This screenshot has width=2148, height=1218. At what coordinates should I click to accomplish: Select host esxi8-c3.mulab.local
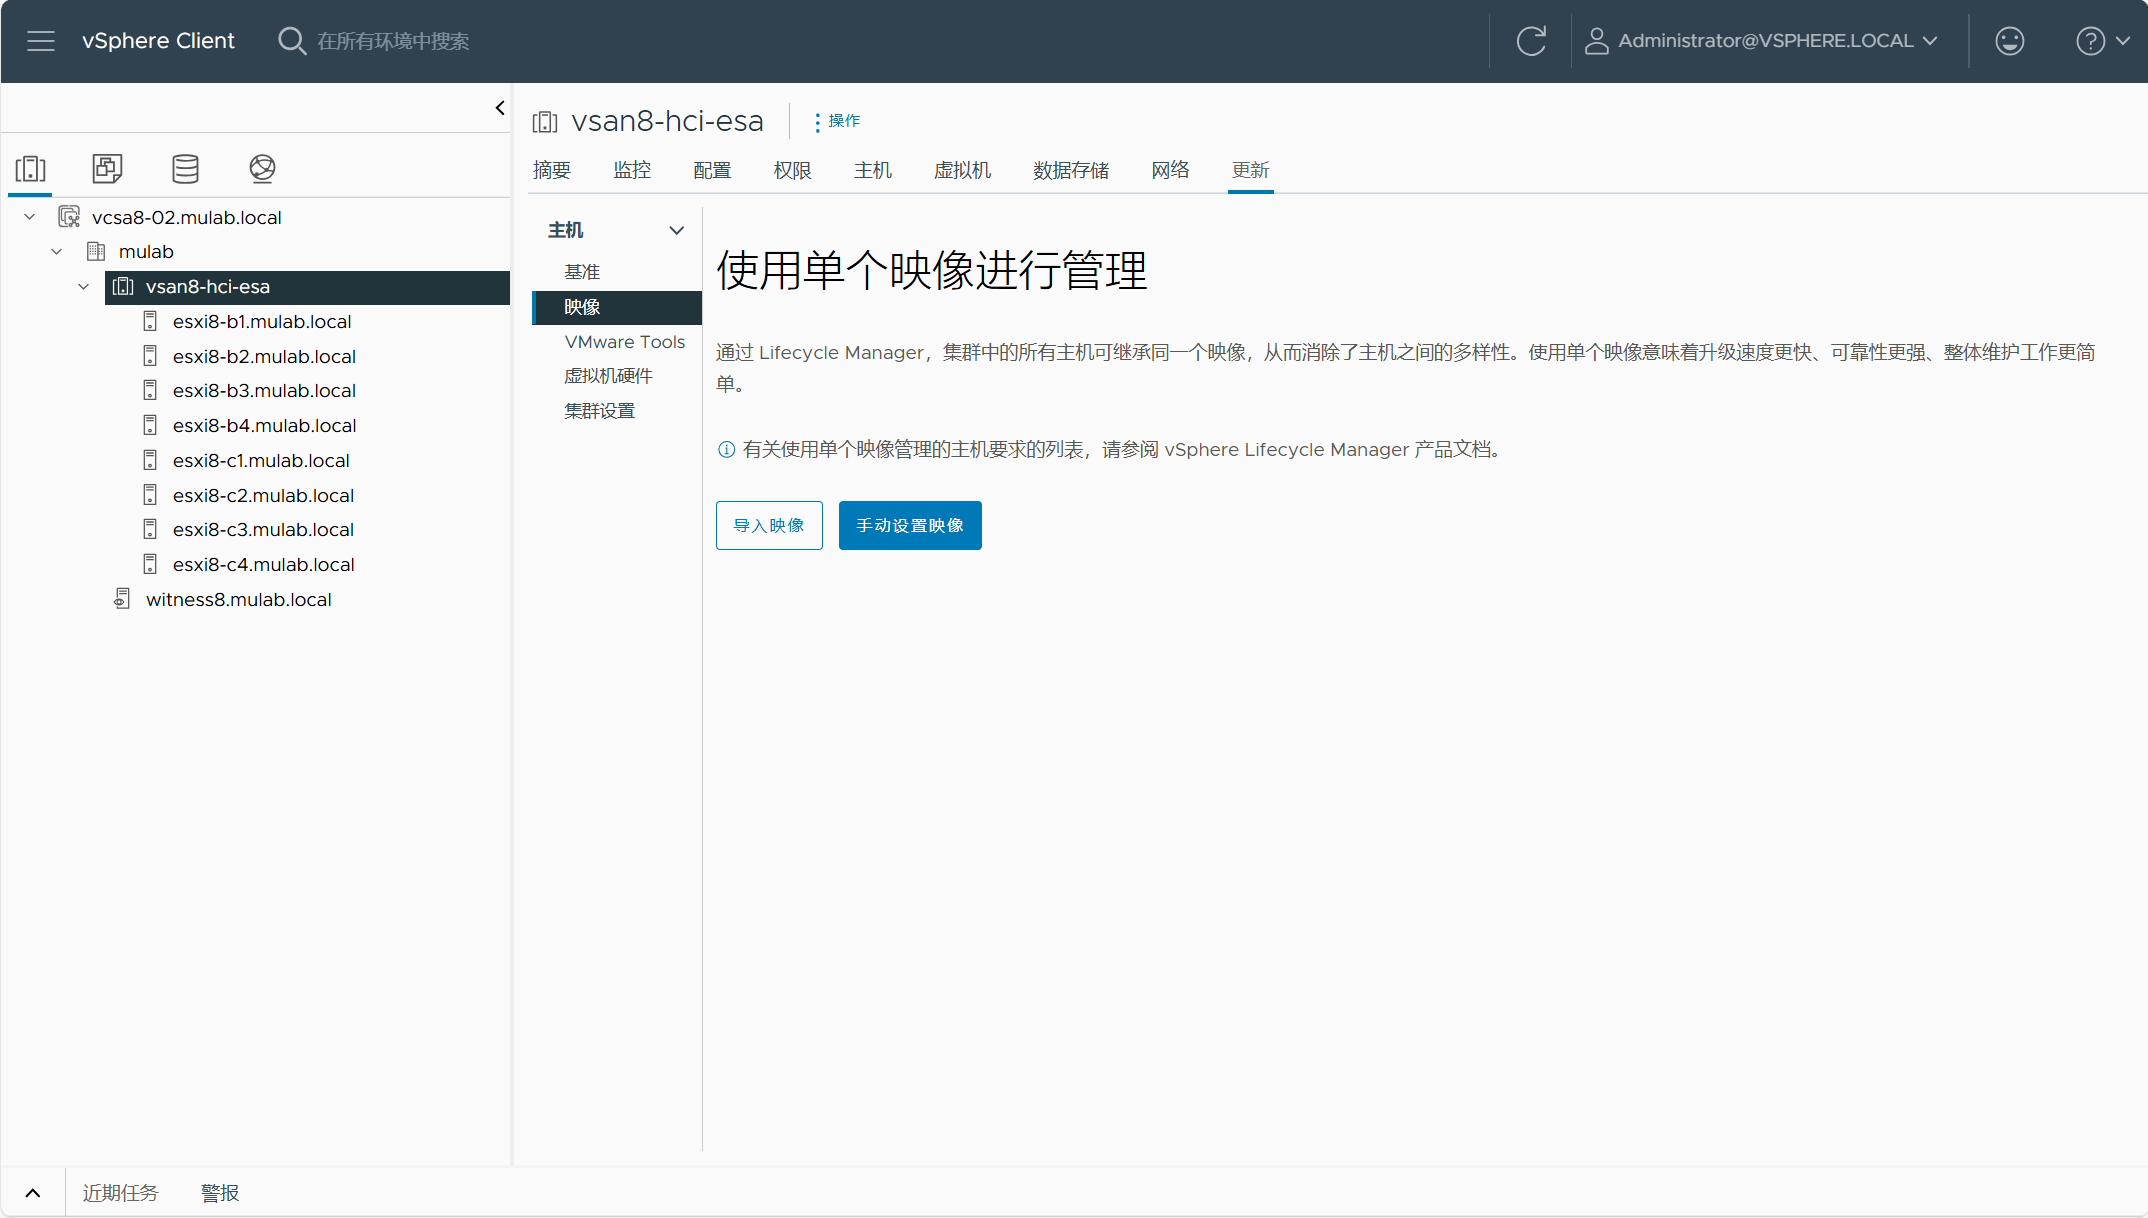(263, 530)
